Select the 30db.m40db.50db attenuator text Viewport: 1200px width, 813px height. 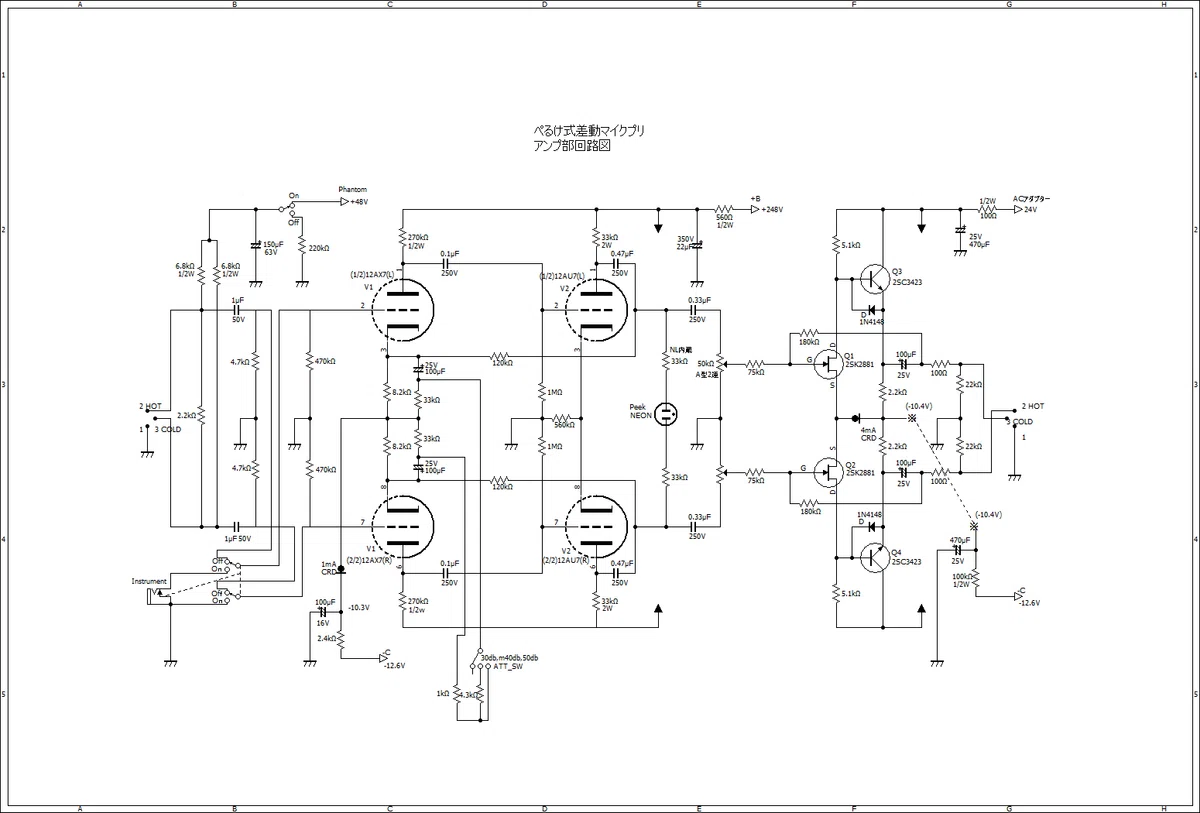pyautogui.click(x=509, y=657)
